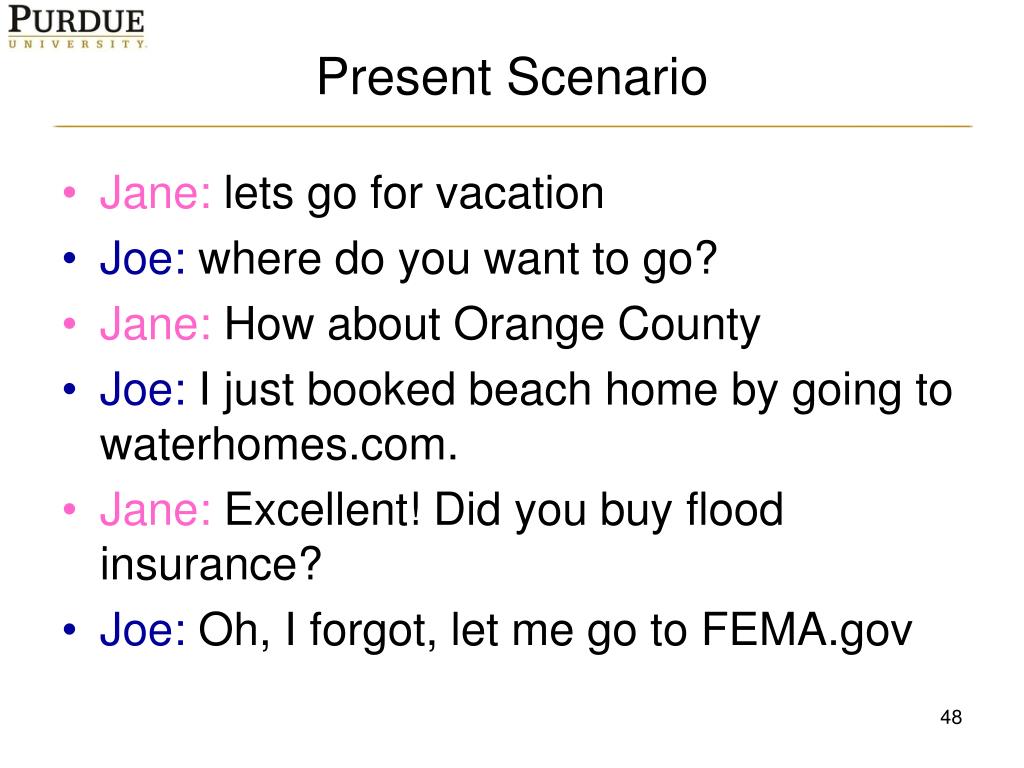Viewport: 1024px width, 768px height.
Task: Click the text How about Orange County
Action: click(x=492, y=325)
